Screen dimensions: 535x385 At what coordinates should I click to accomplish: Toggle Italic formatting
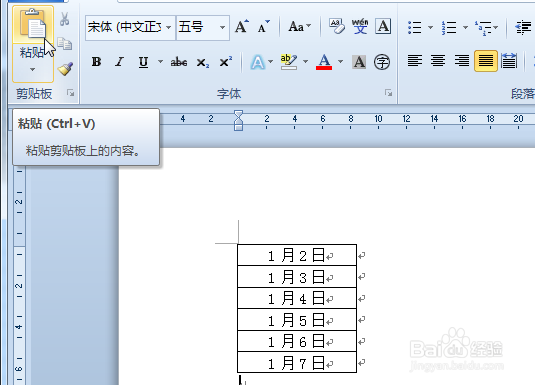pyautogui.click(x=119, y=62)
